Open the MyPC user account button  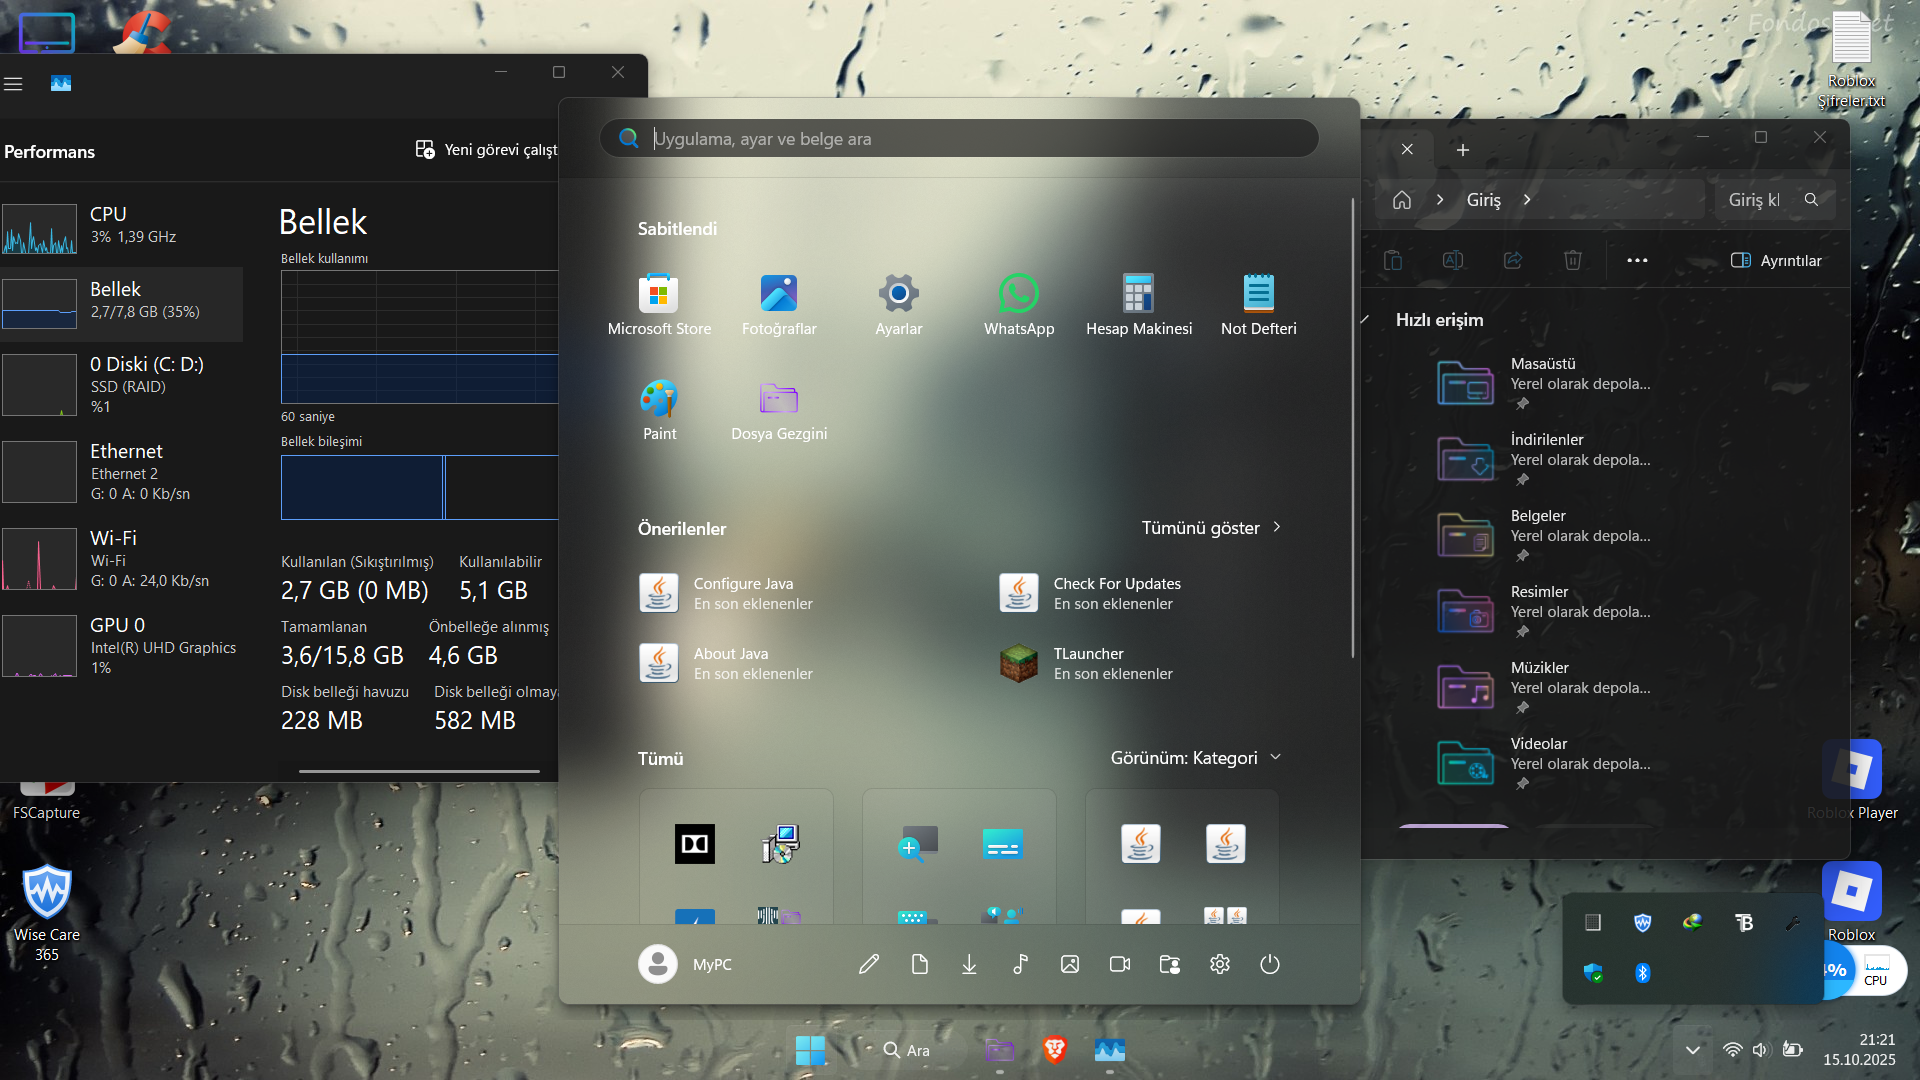[686, 964]
